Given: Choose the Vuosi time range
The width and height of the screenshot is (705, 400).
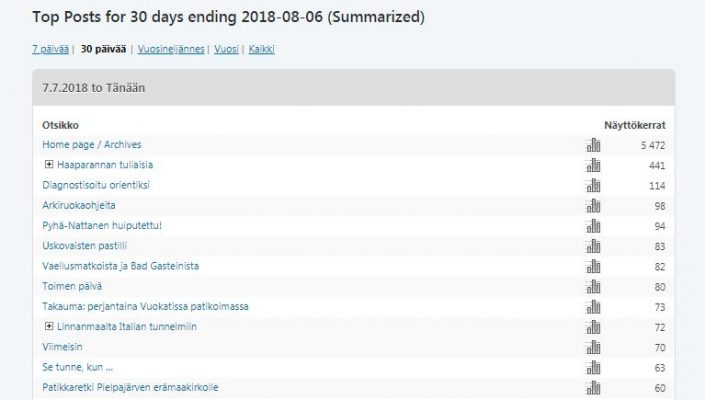Looking at the screenshot, I should 226,49.
